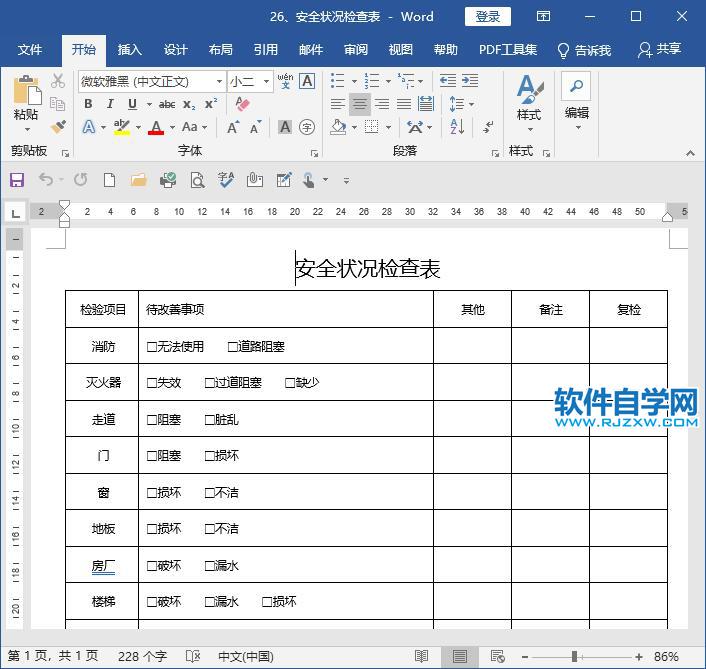Open the font size dropdown 小二
The width and height of the screenshot is (706, 669).
(267, 81)
